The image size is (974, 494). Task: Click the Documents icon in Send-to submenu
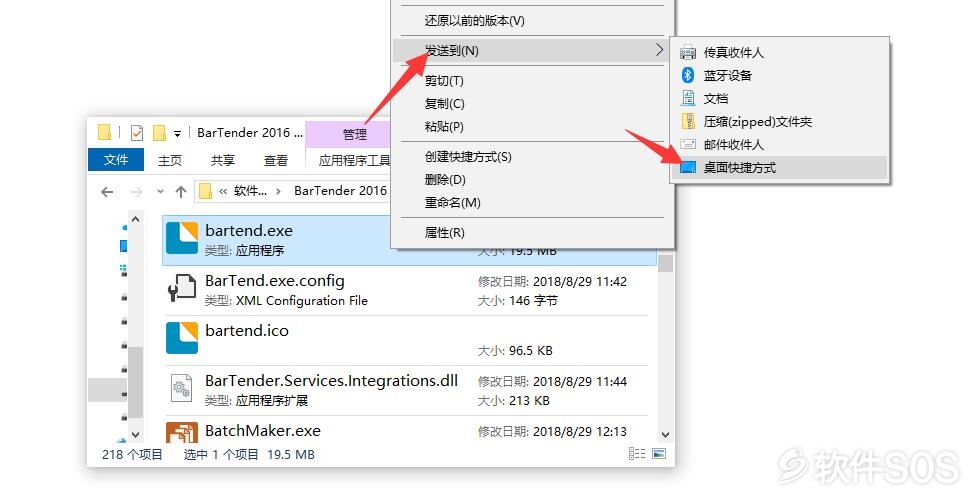coord(688,98)
